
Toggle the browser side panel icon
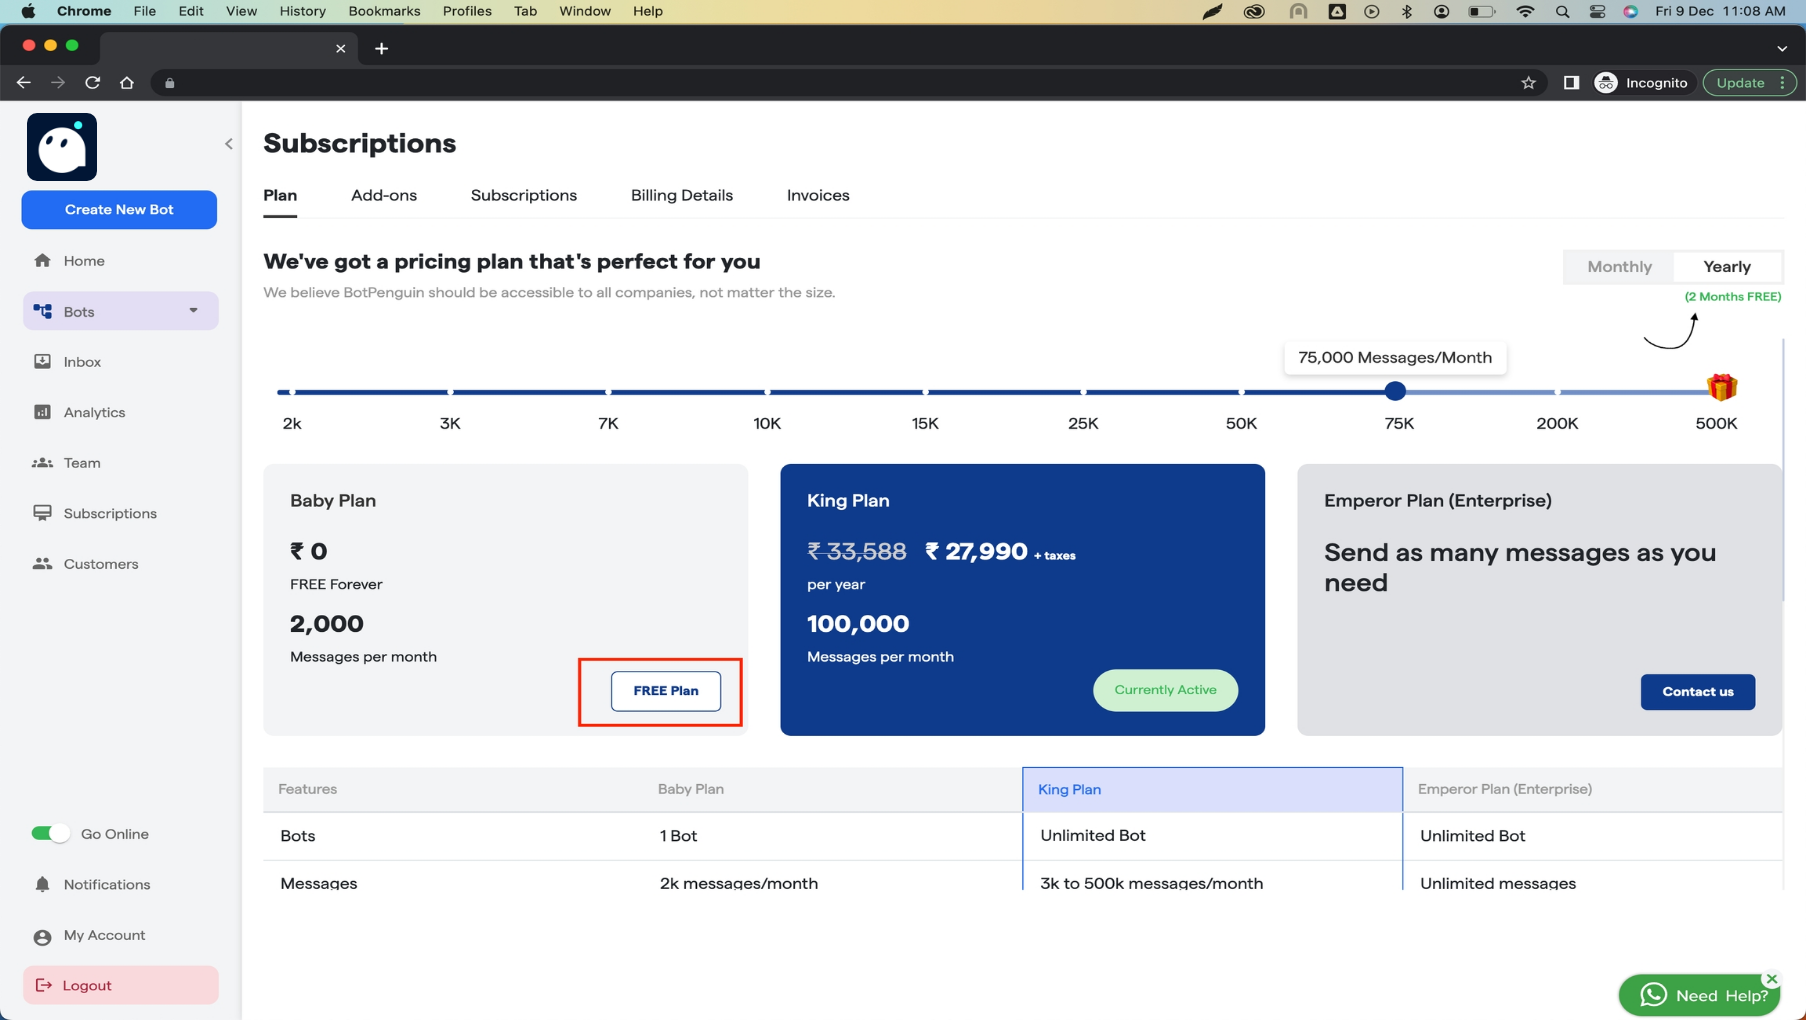[x=1571, y=83]
